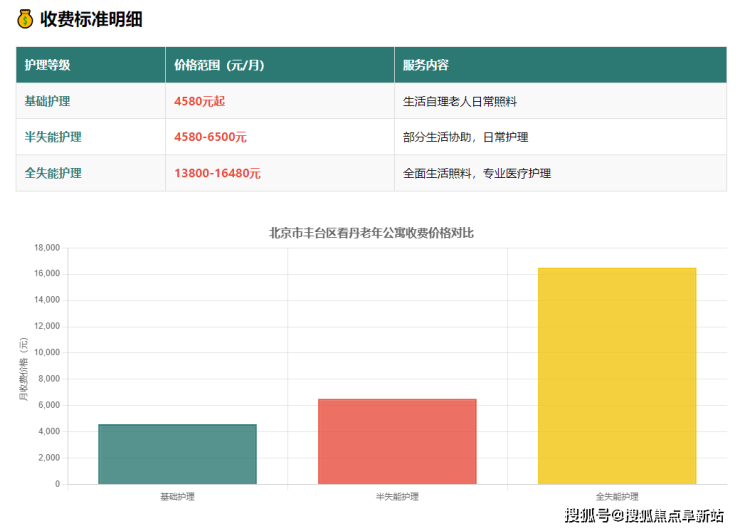The width and height of the screenshot is (740, 531).
Task: Click the 4580-6500元 price cell
Action: click(x=210, y=137)
